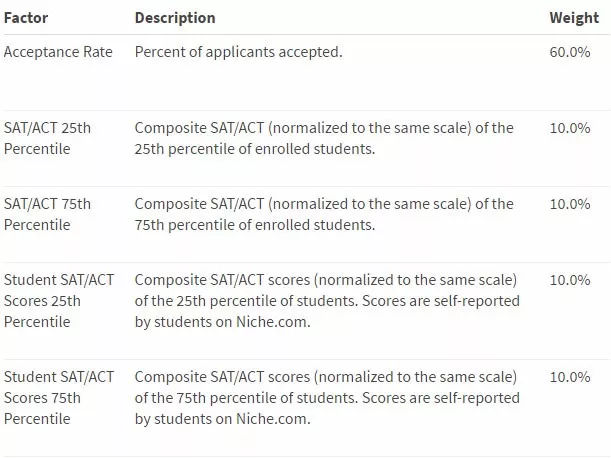Select the SAT/ACT 75th Percentile factor
611x458 pixels.
coord(47,214)
